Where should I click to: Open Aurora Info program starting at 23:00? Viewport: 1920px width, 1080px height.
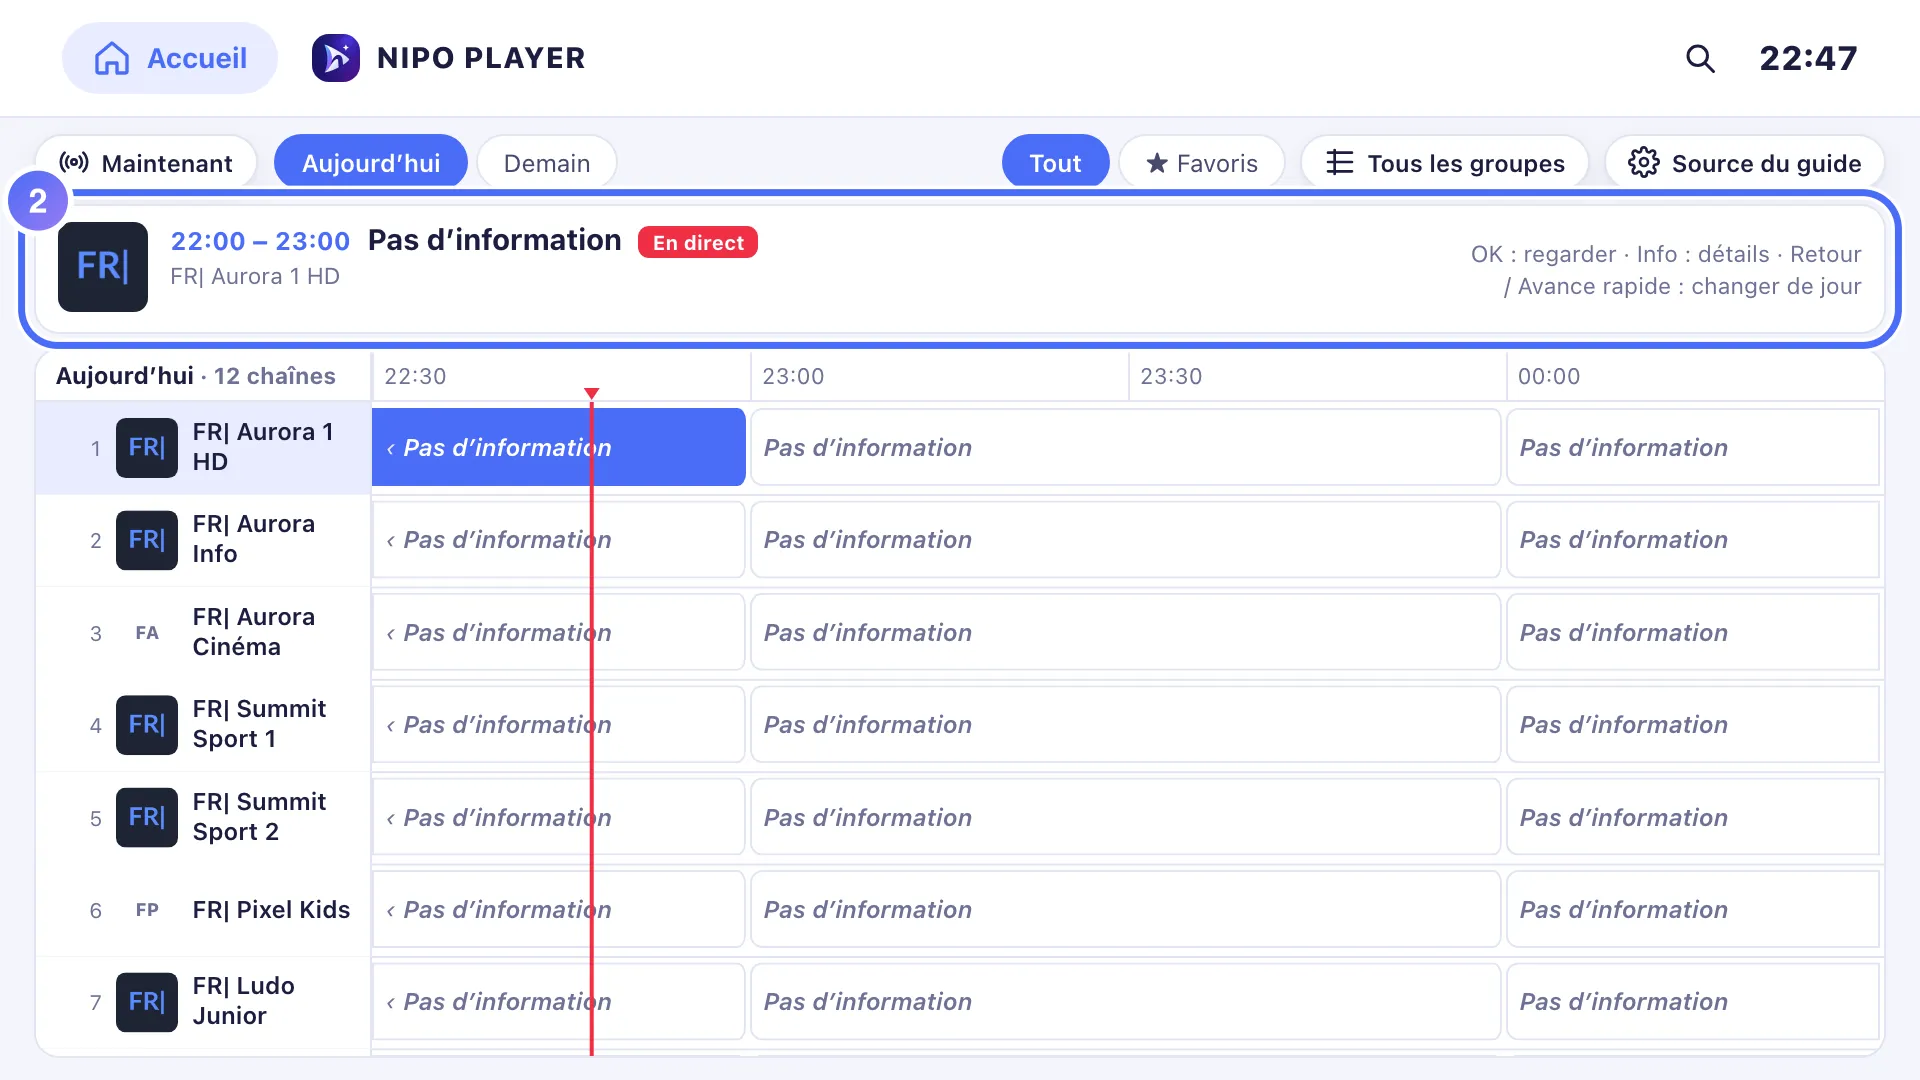click(1126, 540)
